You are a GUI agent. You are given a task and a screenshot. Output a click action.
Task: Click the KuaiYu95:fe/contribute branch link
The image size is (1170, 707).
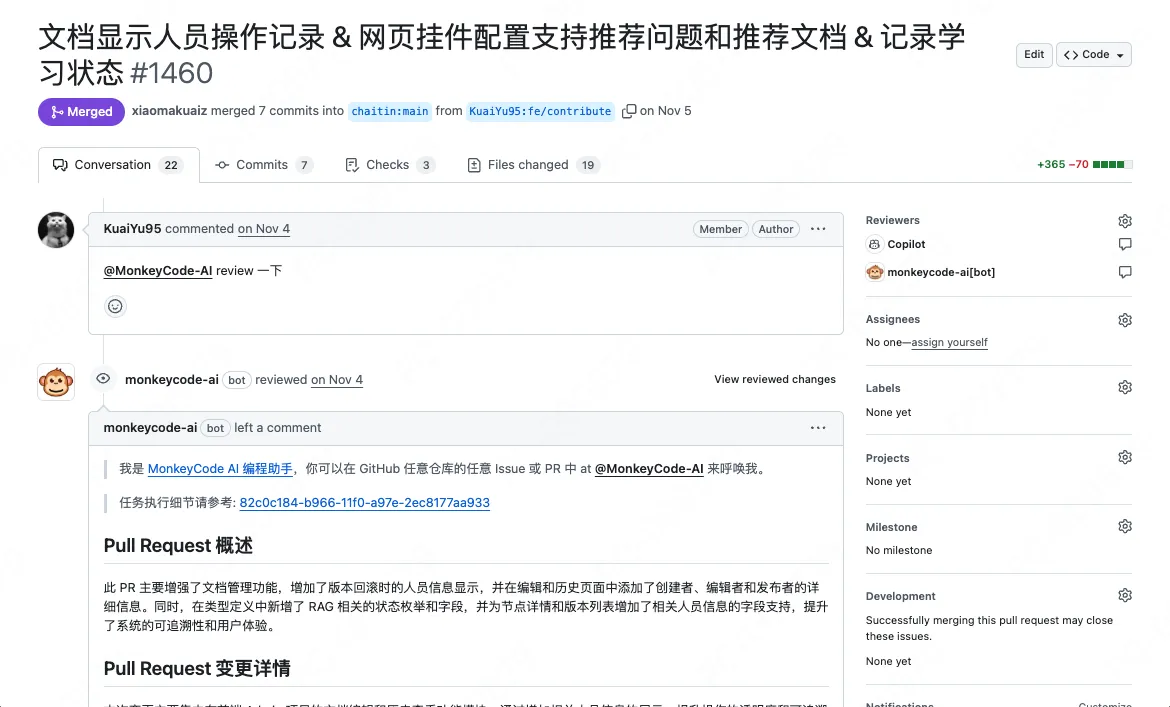(540, 111)
